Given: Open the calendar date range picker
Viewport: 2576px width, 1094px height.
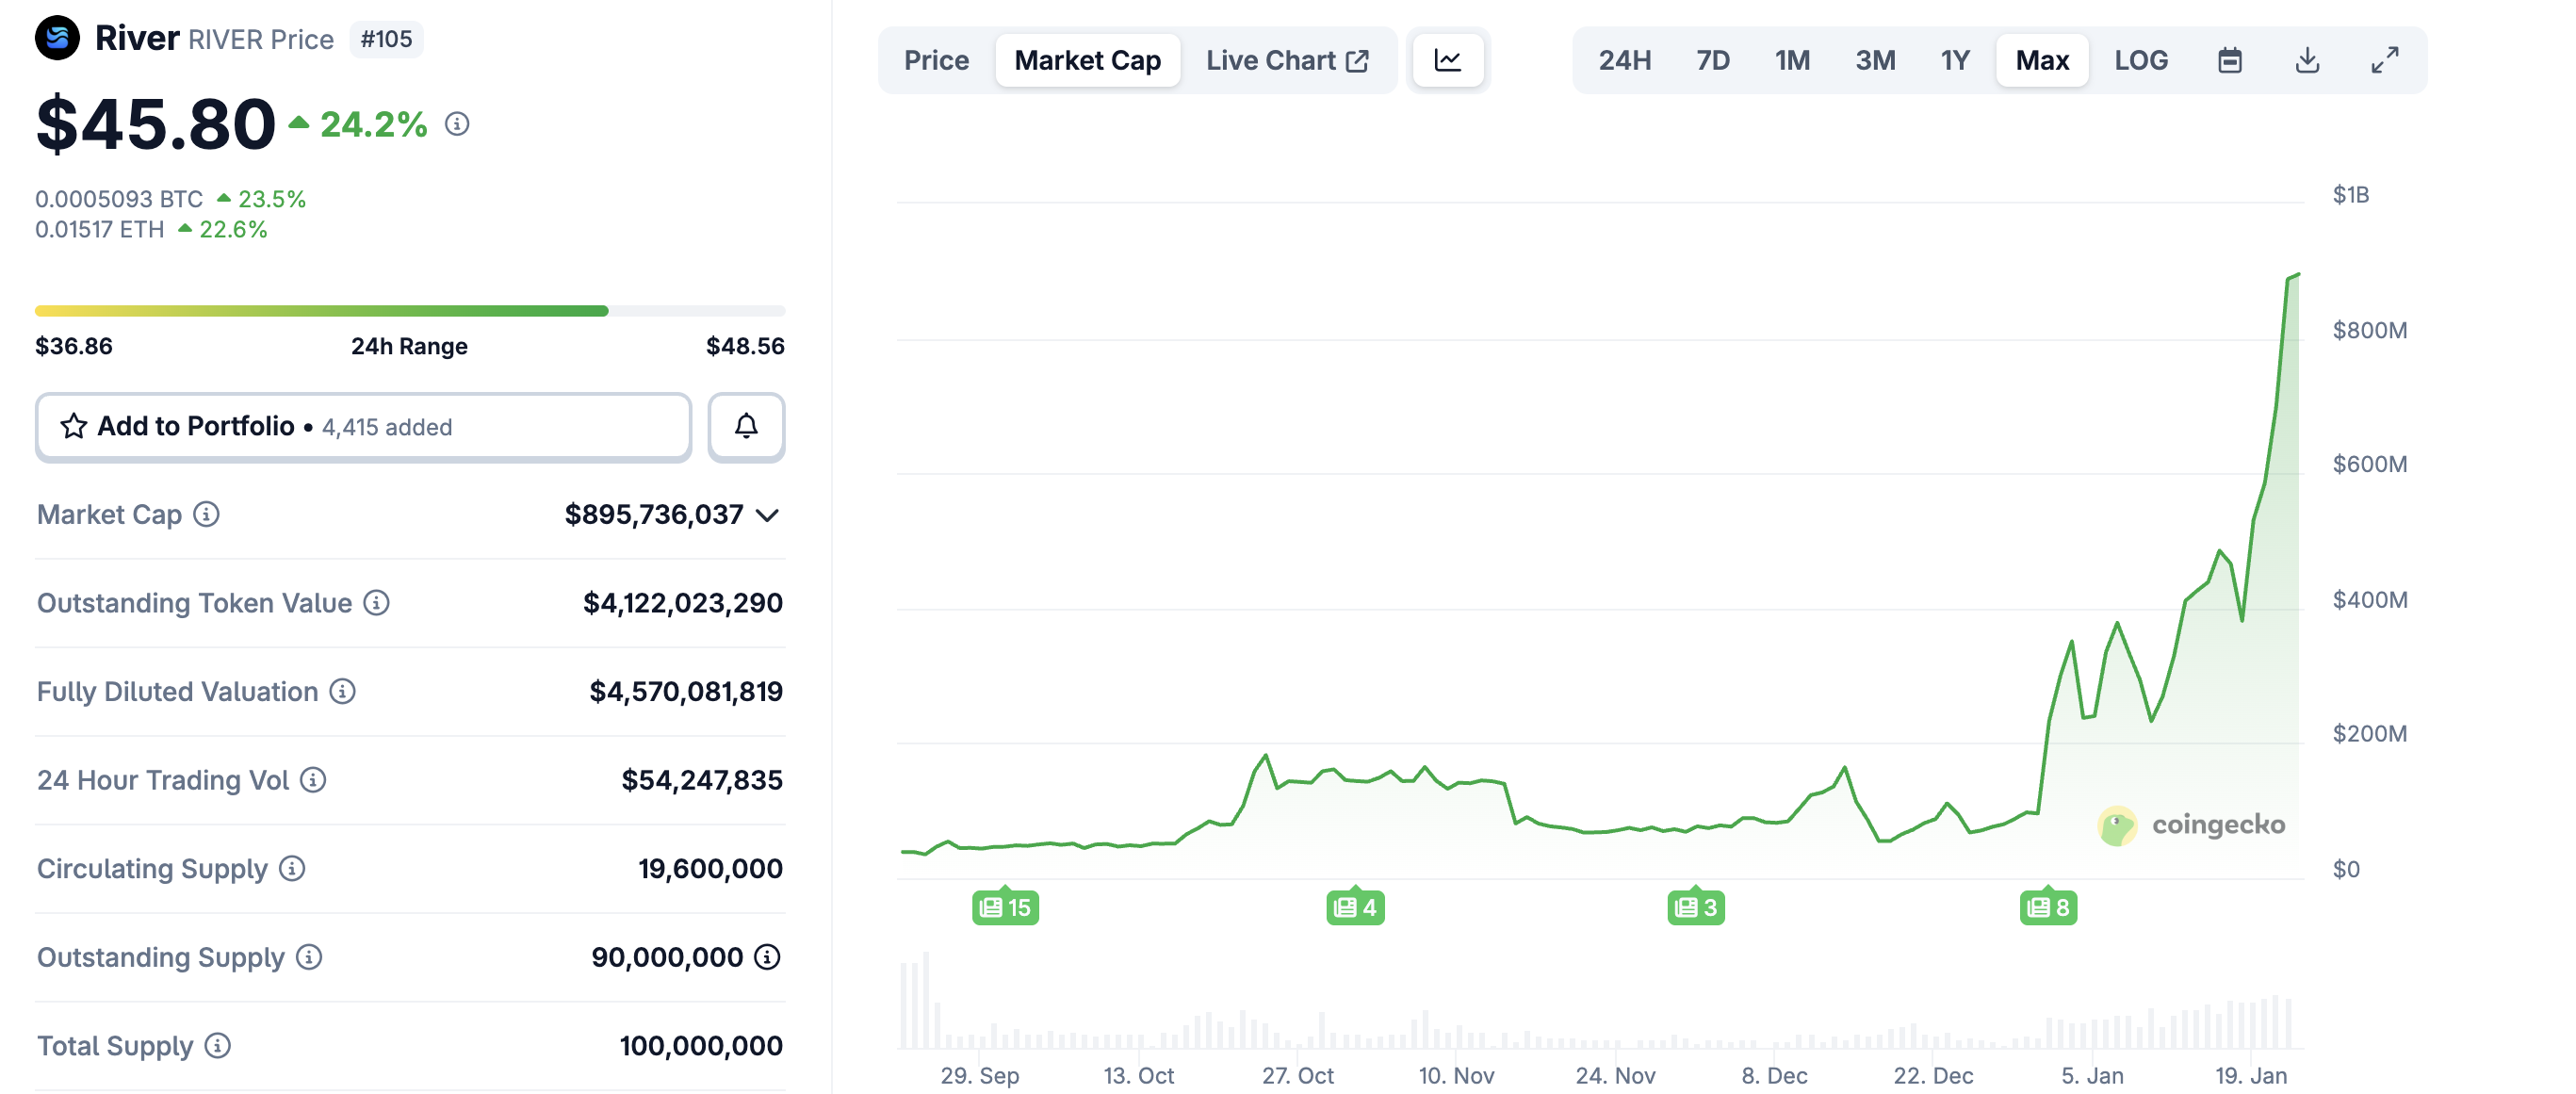Looking at the screenshot, I should pos(2229,61).
